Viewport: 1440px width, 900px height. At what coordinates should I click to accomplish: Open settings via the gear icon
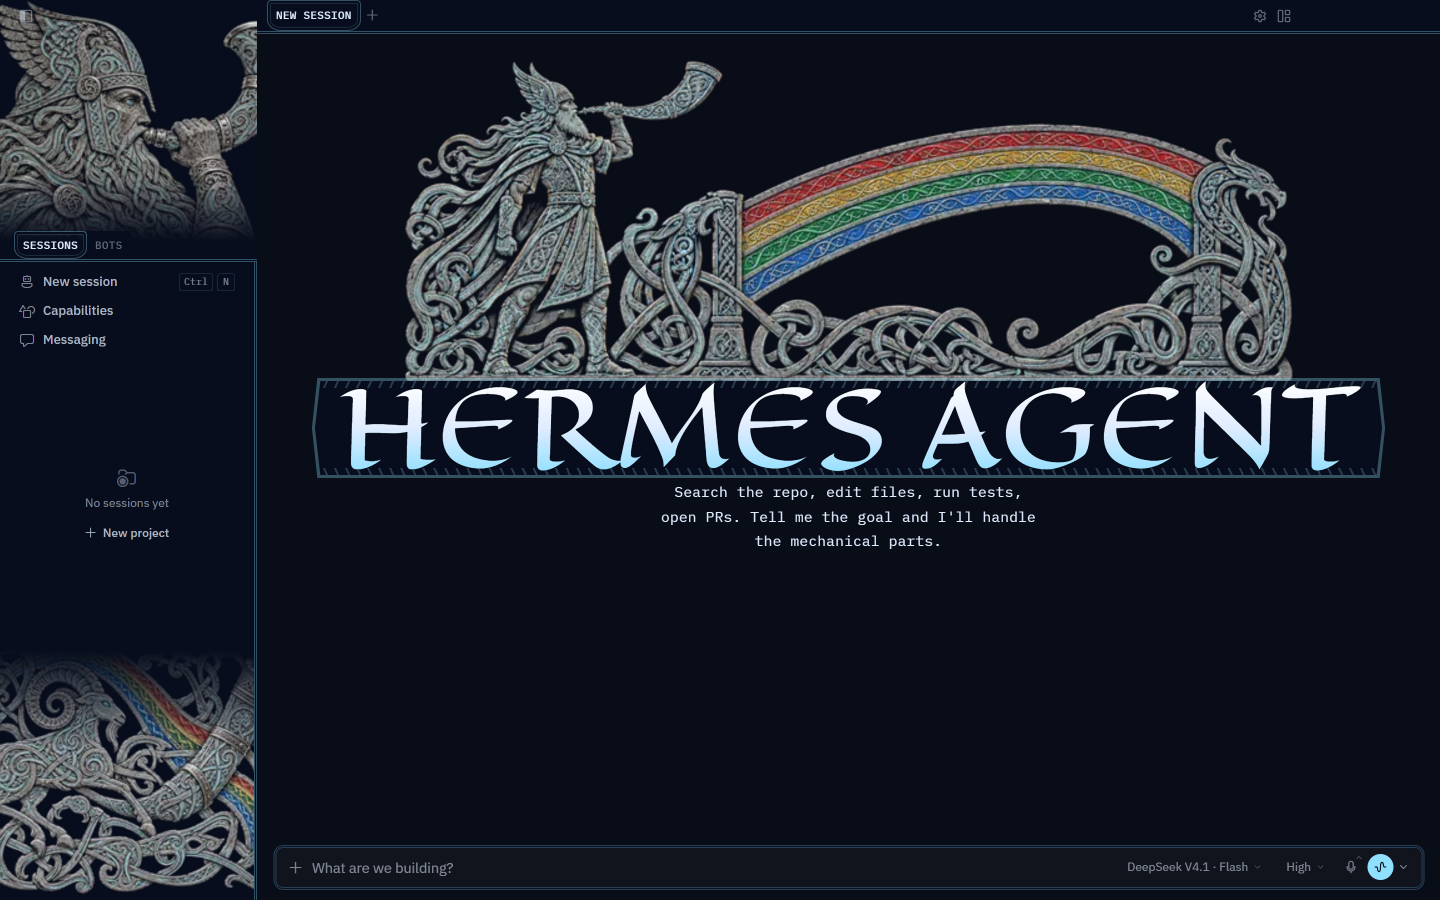[x=1260, y=16]
